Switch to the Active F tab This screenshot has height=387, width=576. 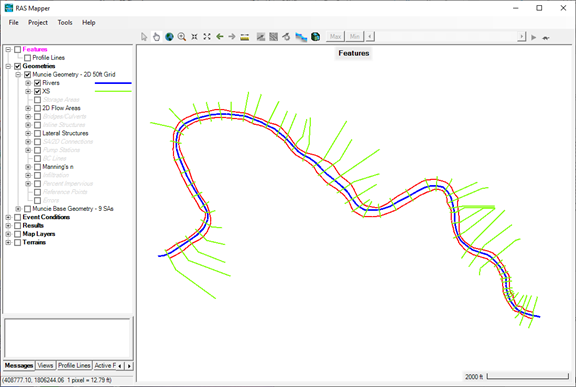(x=105, y=366)
